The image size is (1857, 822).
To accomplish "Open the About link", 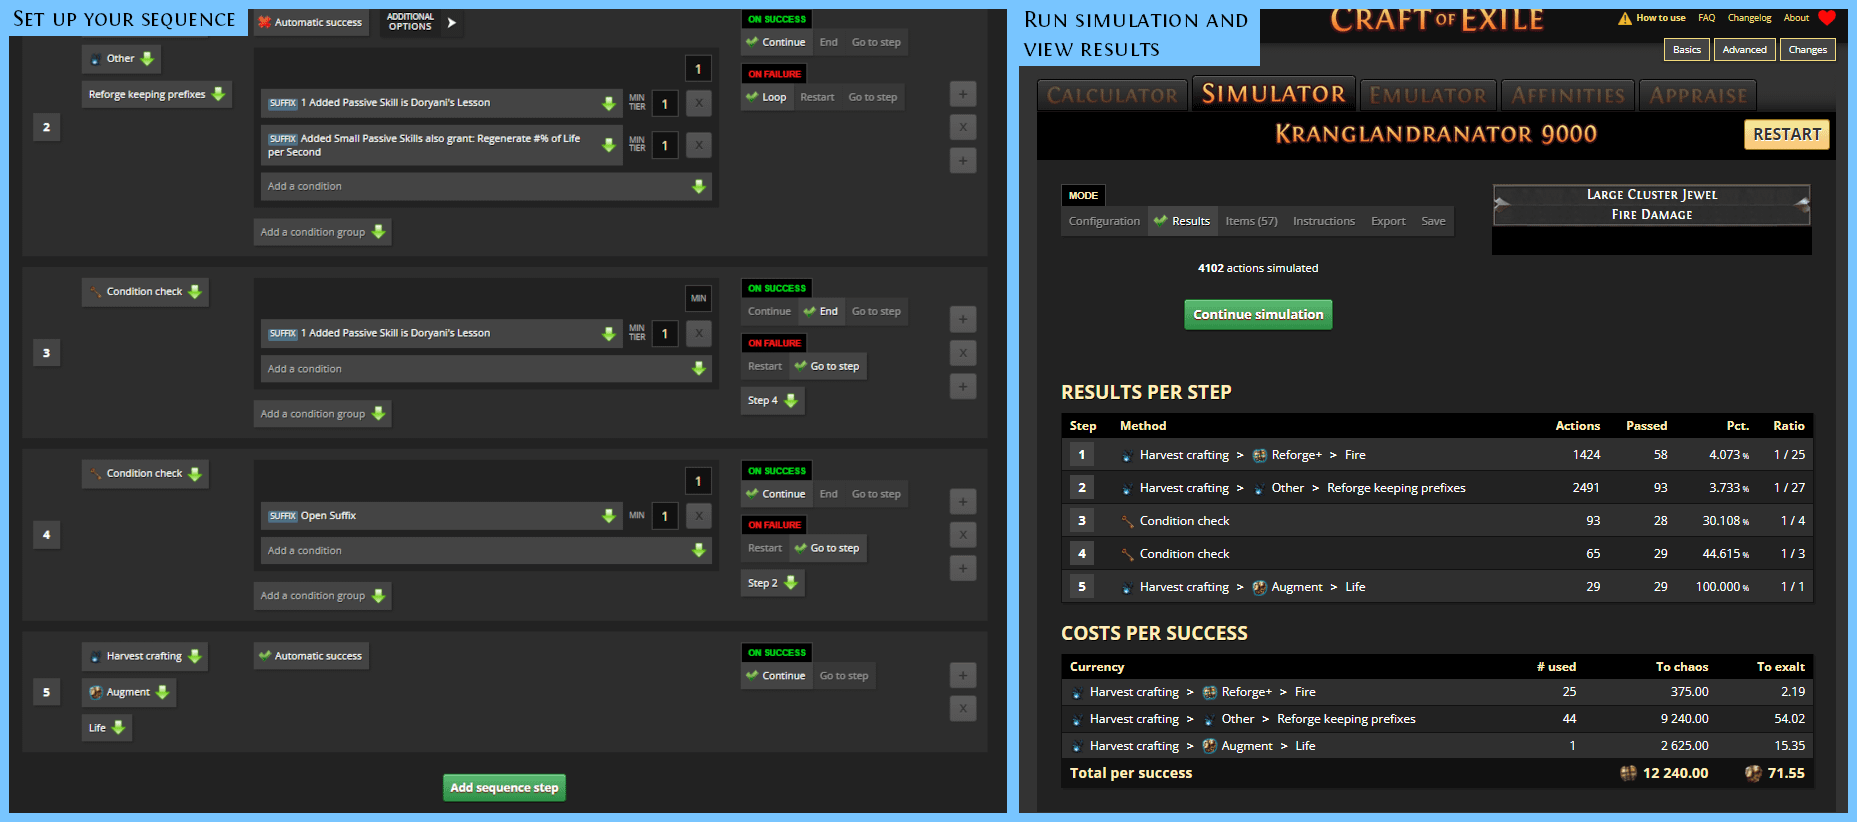I will [1796, 18].
